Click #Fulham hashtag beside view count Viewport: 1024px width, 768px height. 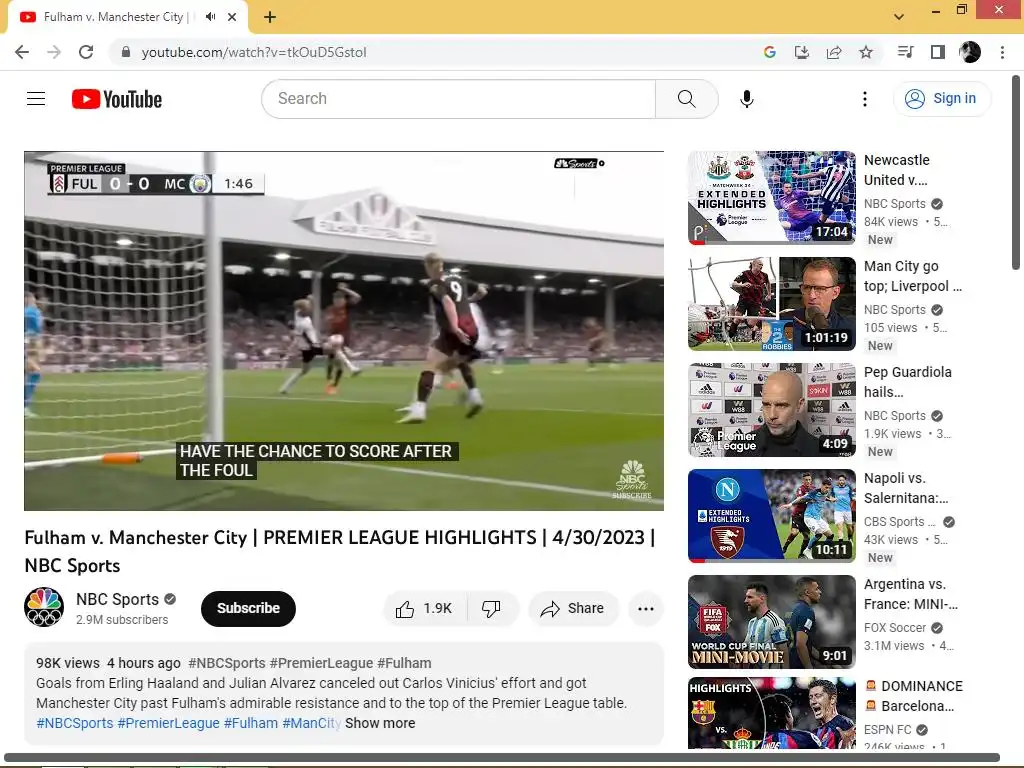point(404,664)
